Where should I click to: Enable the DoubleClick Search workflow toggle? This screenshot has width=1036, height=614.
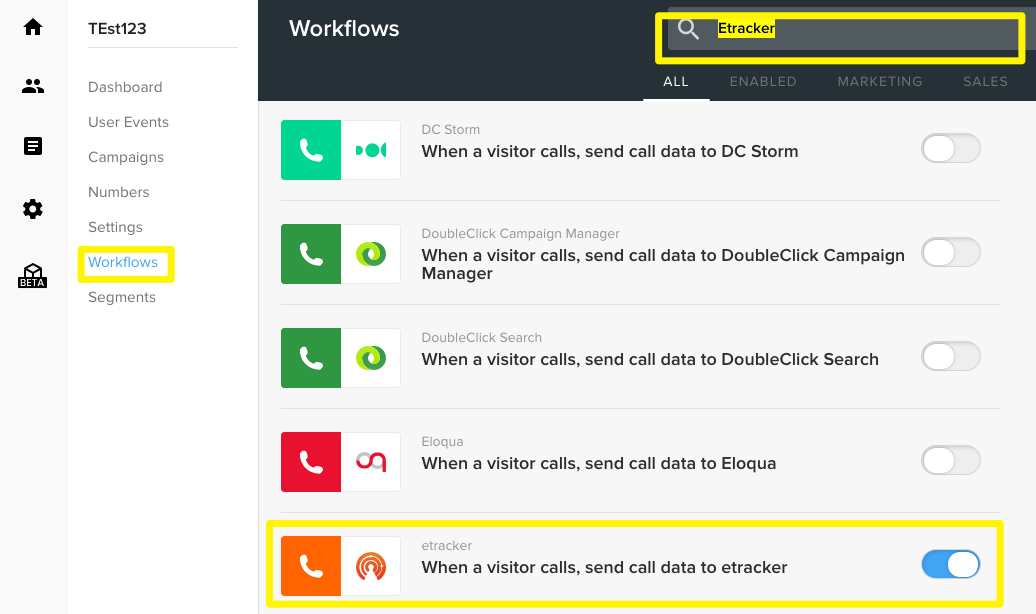click(951, 356)
